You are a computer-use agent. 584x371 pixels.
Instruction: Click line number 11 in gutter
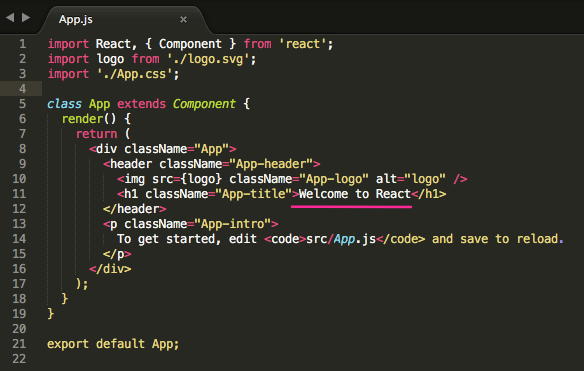pyautogui.click(x=19, y=194)
